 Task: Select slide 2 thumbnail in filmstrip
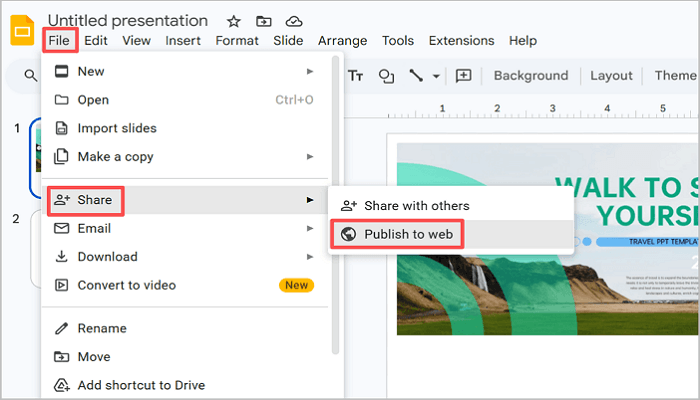36,249
